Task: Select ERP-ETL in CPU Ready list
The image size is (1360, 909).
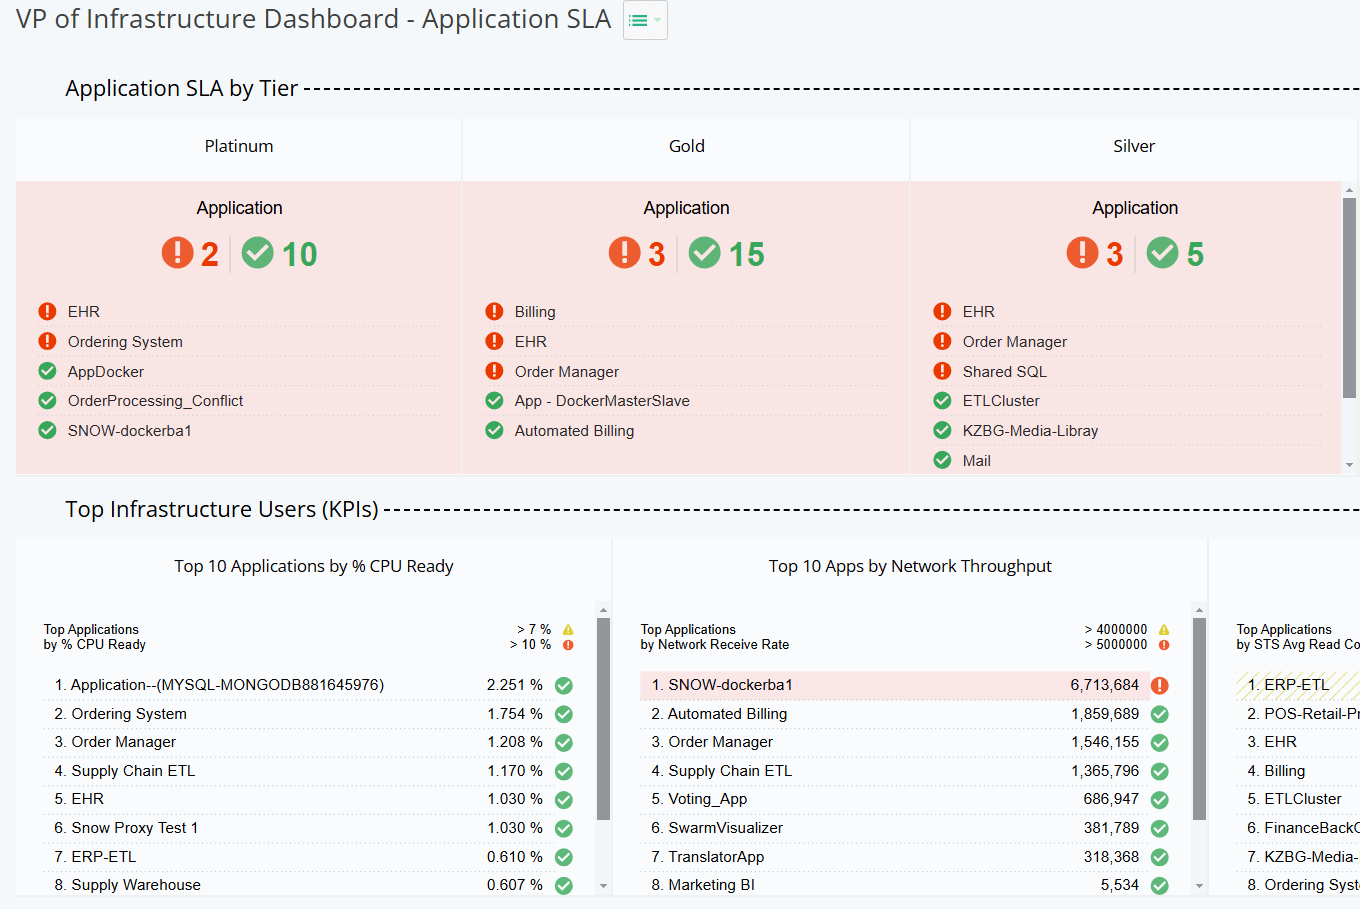Action: coord(308,857)
